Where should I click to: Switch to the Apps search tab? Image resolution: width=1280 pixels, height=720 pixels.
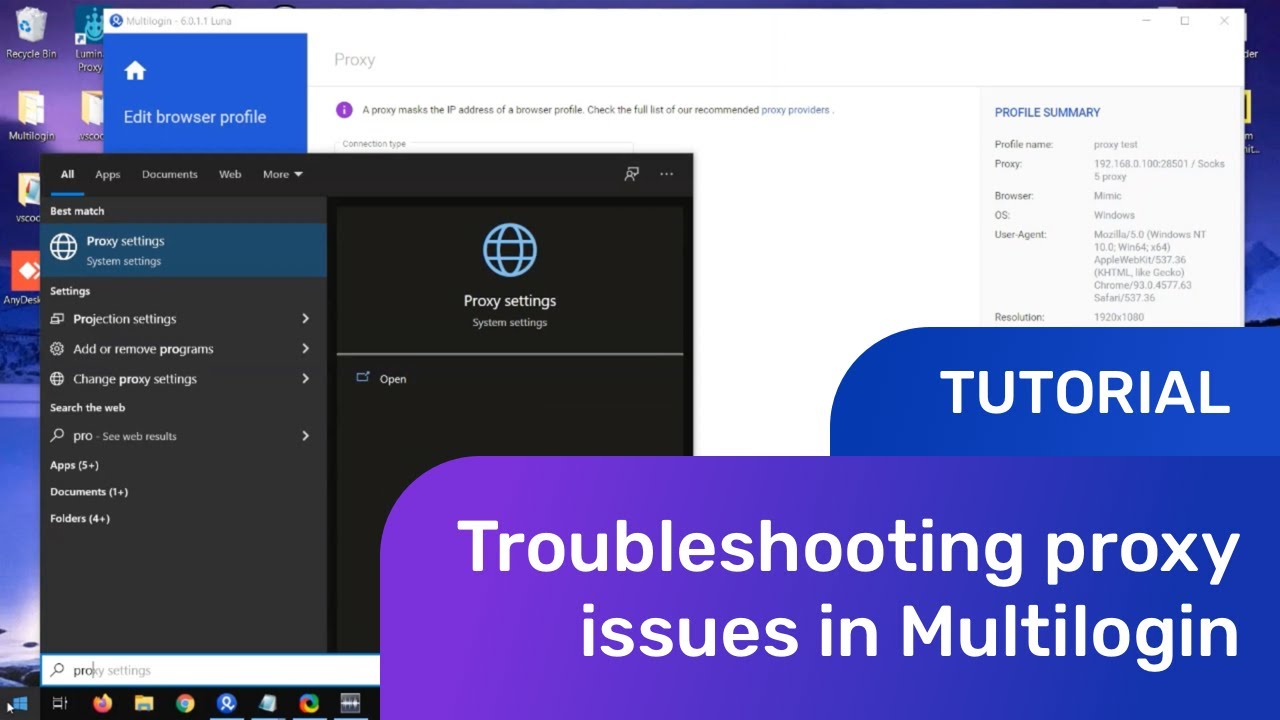pyautogui.click(x=107, y=174)
